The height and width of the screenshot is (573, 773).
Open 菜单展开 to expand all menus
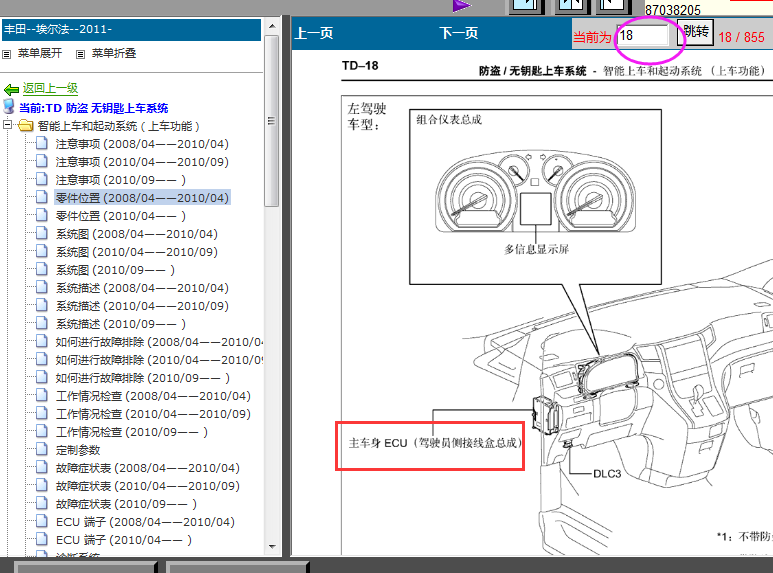[40, 53]
